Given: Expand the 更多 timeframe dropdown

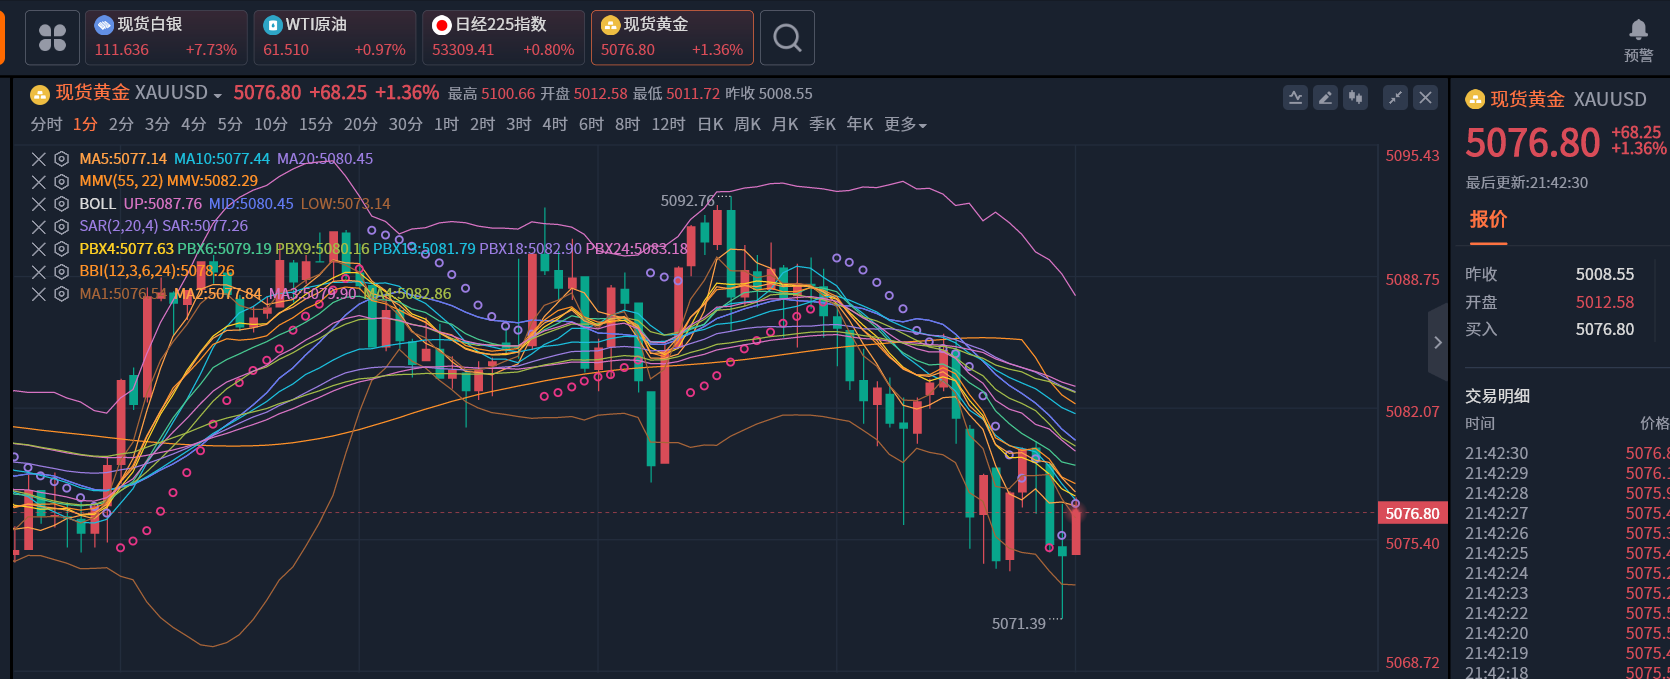Looking at the screenshot, I should (905, 125).
